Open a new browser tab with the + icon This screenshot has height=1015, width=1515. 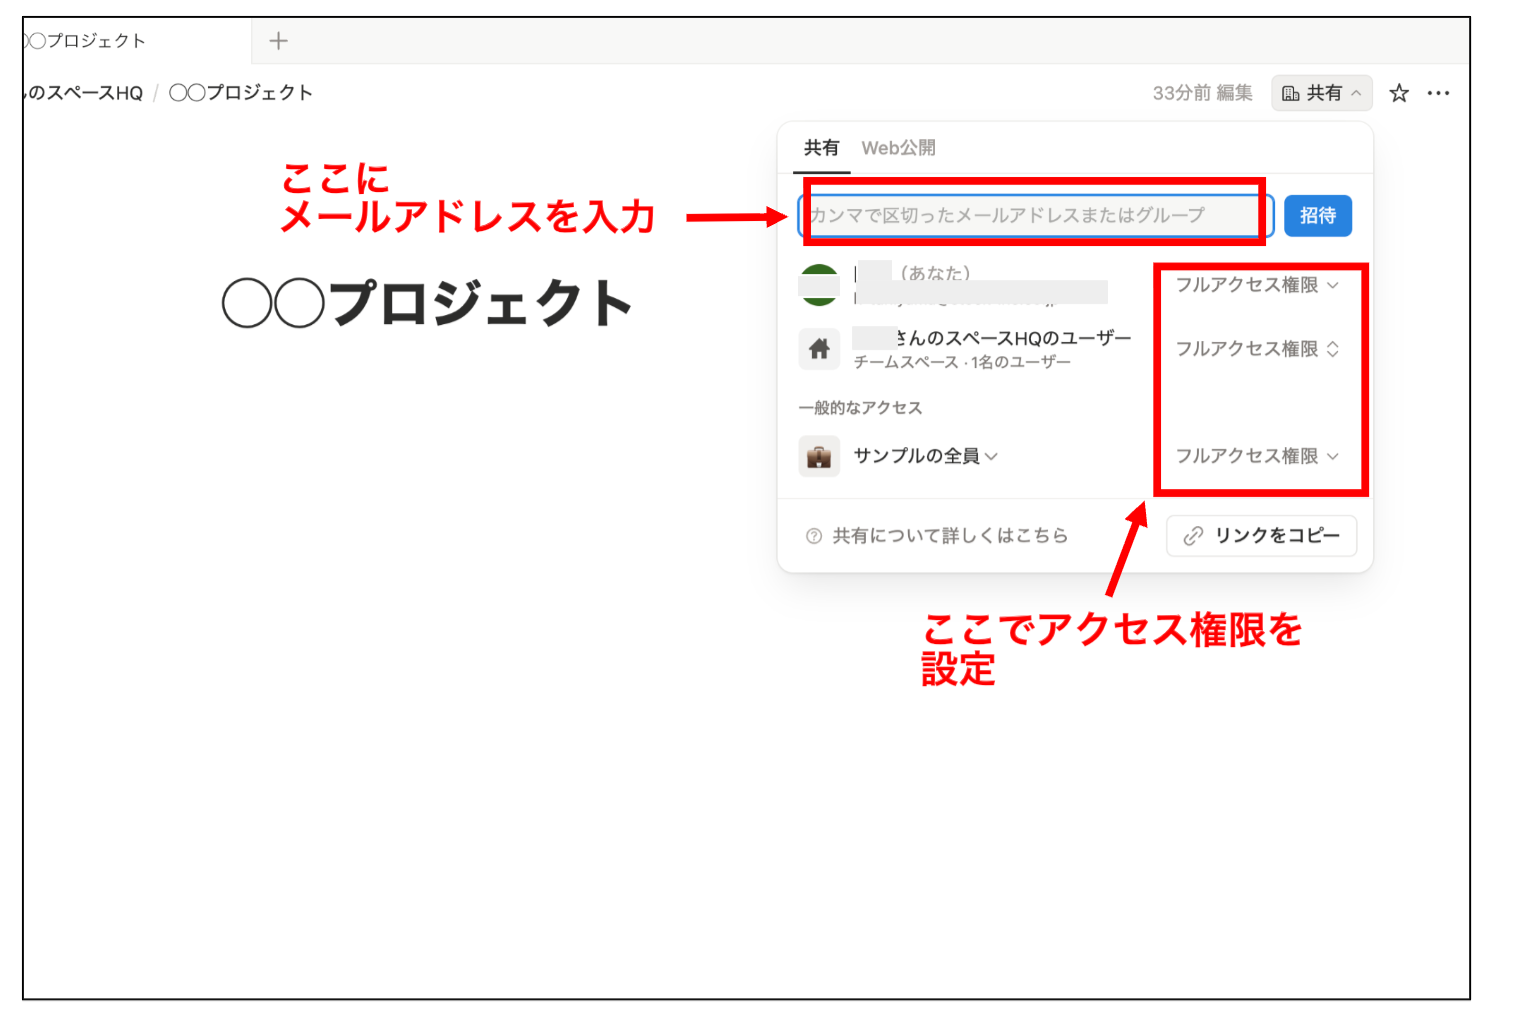point(277,40)
